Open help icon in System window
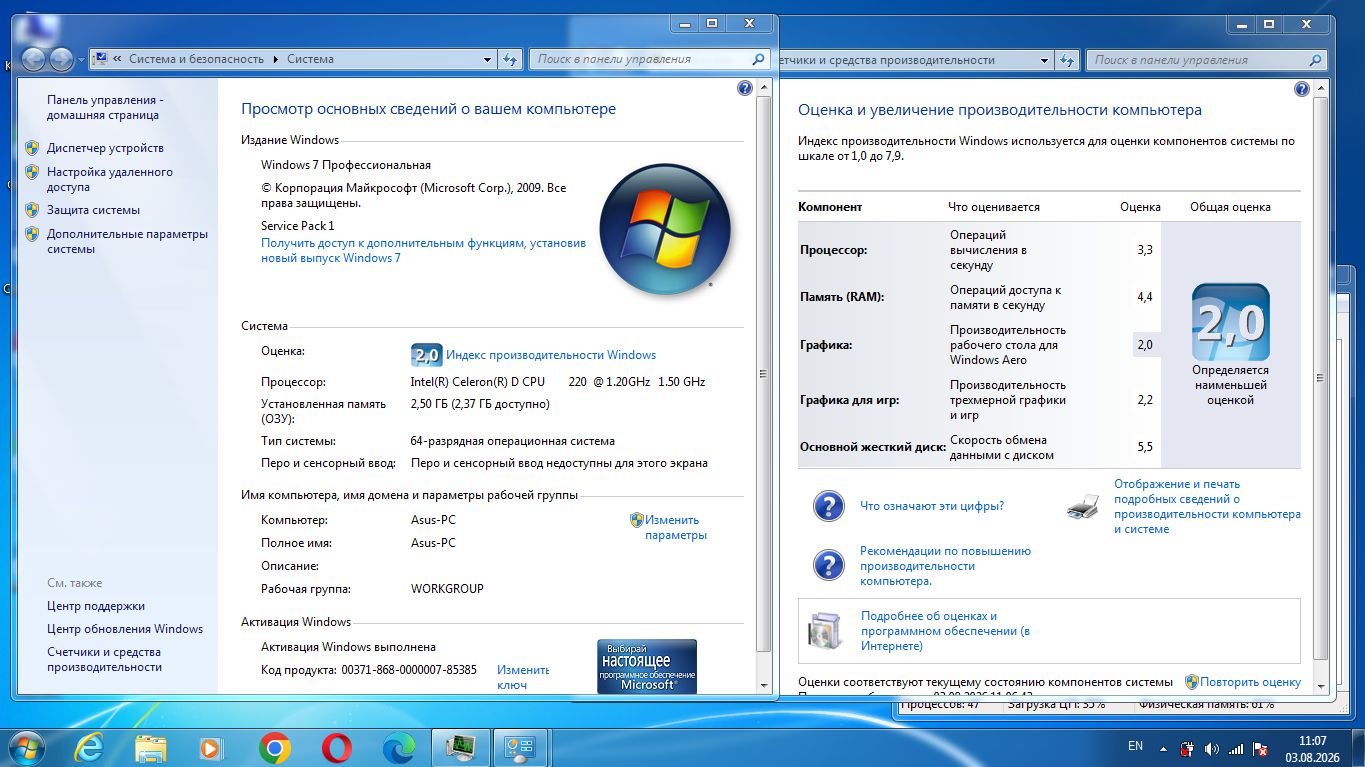This screenshot has width=1365, height=767. pyautogui.click(x=744, y=89)
